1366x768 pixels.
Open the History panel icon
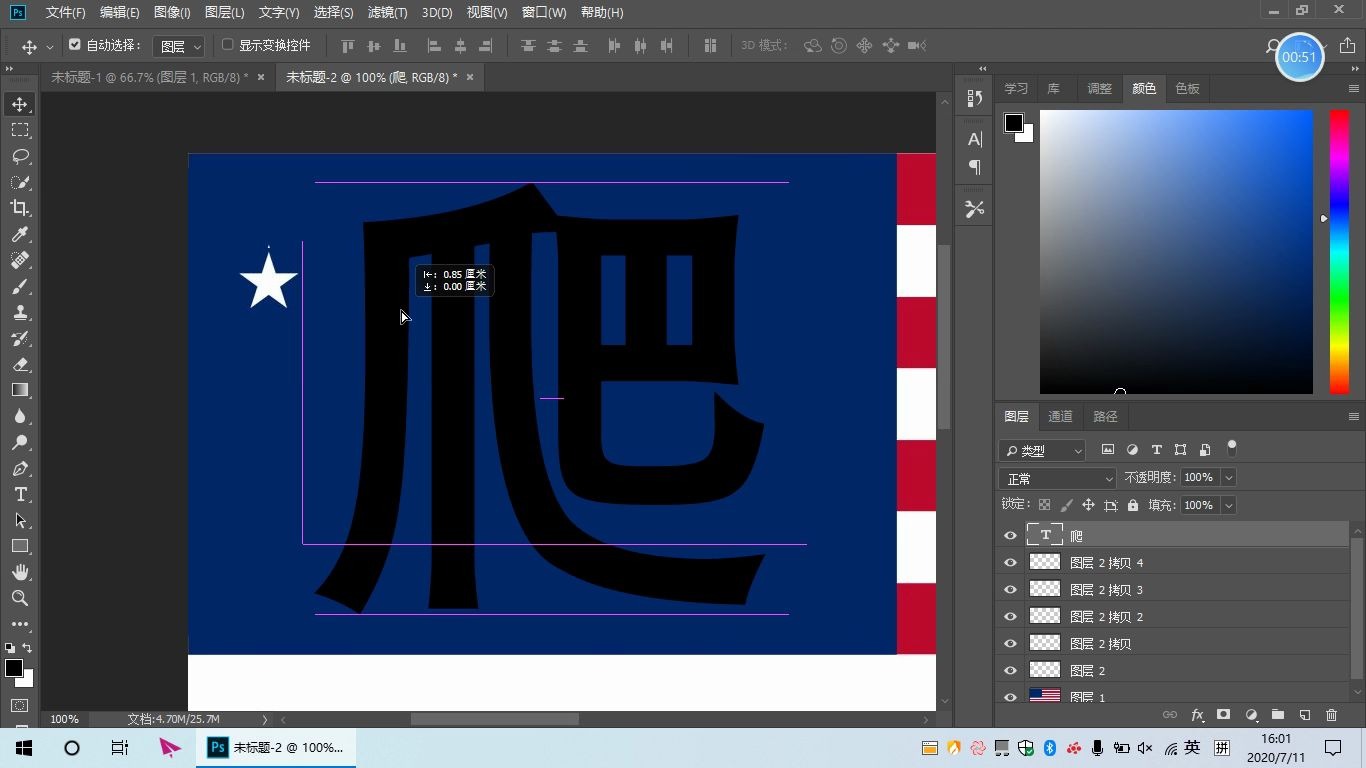click(975, 98)
